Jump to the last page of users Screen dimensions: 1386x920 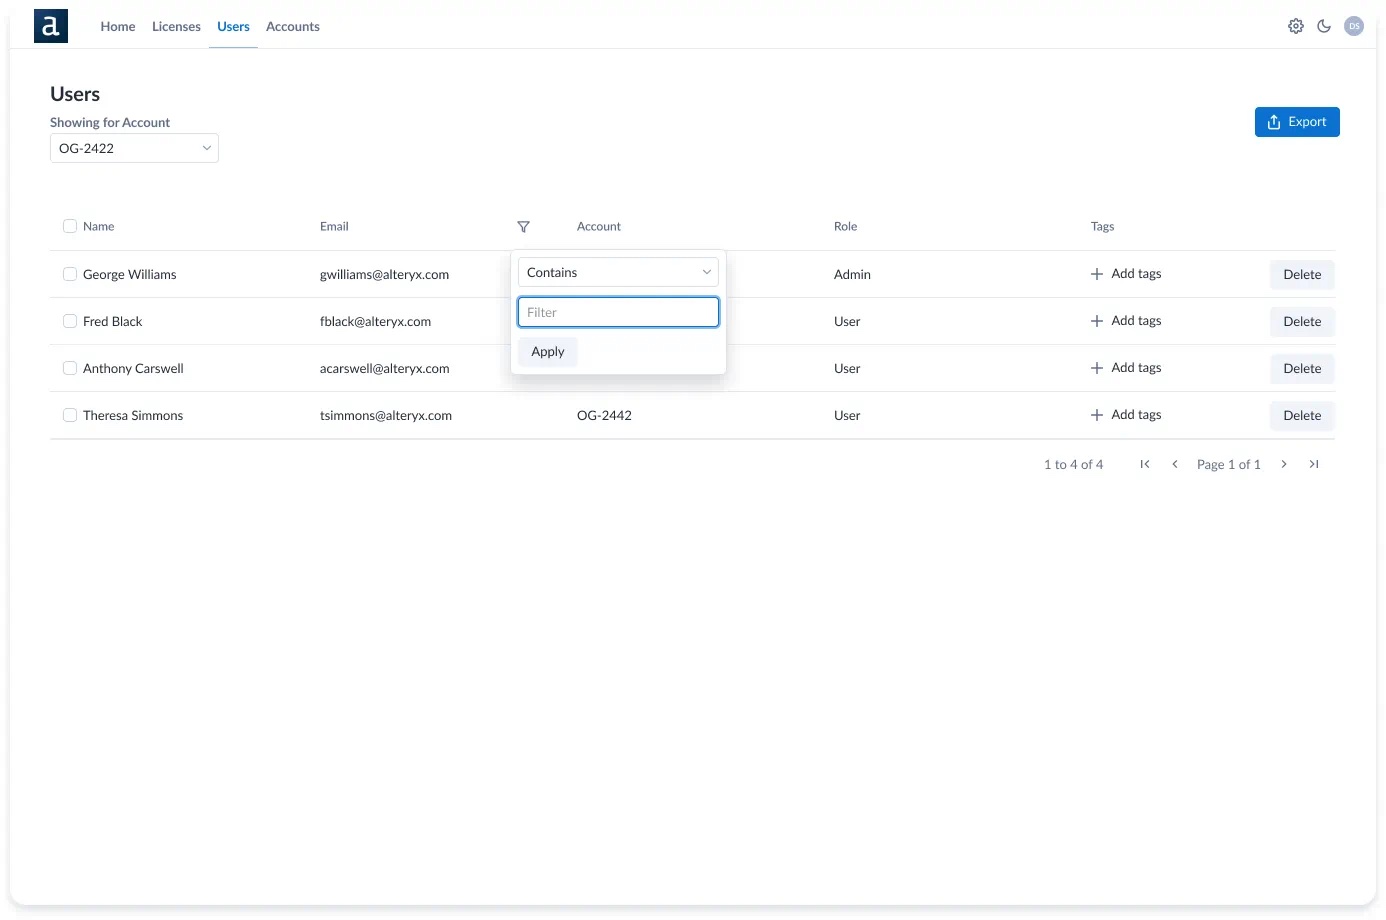pos(1314,464)
